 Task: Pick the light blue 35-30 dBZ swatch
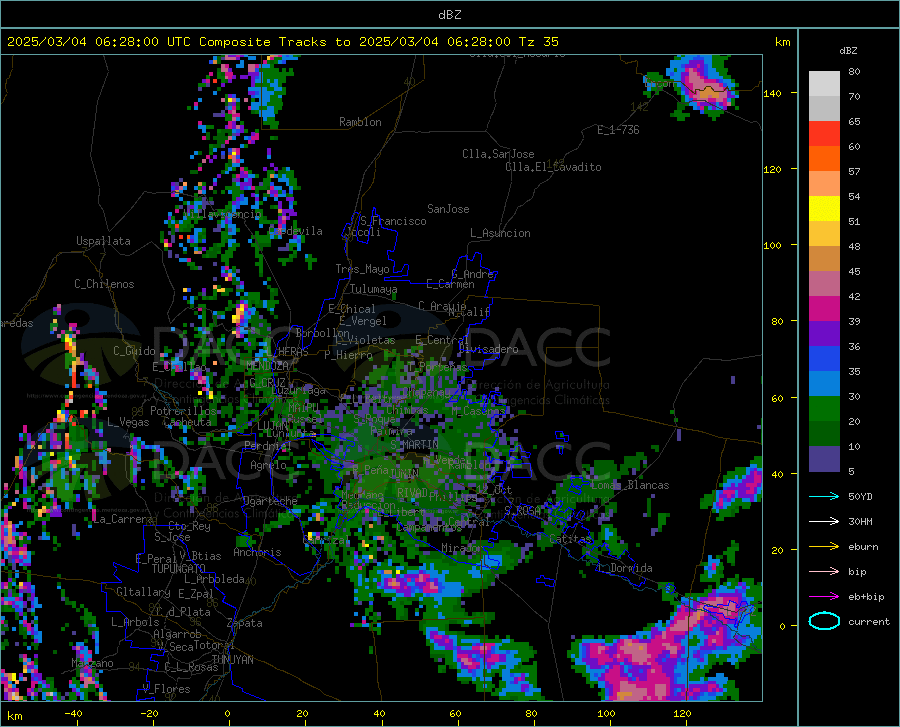tap(824, 384)
